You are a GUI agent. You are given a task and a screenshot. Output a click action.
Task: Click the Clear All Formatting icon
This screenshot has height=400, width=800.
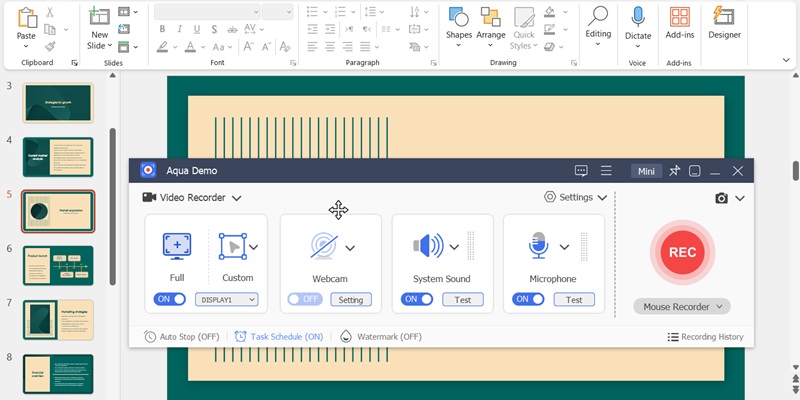coord(285,47)
